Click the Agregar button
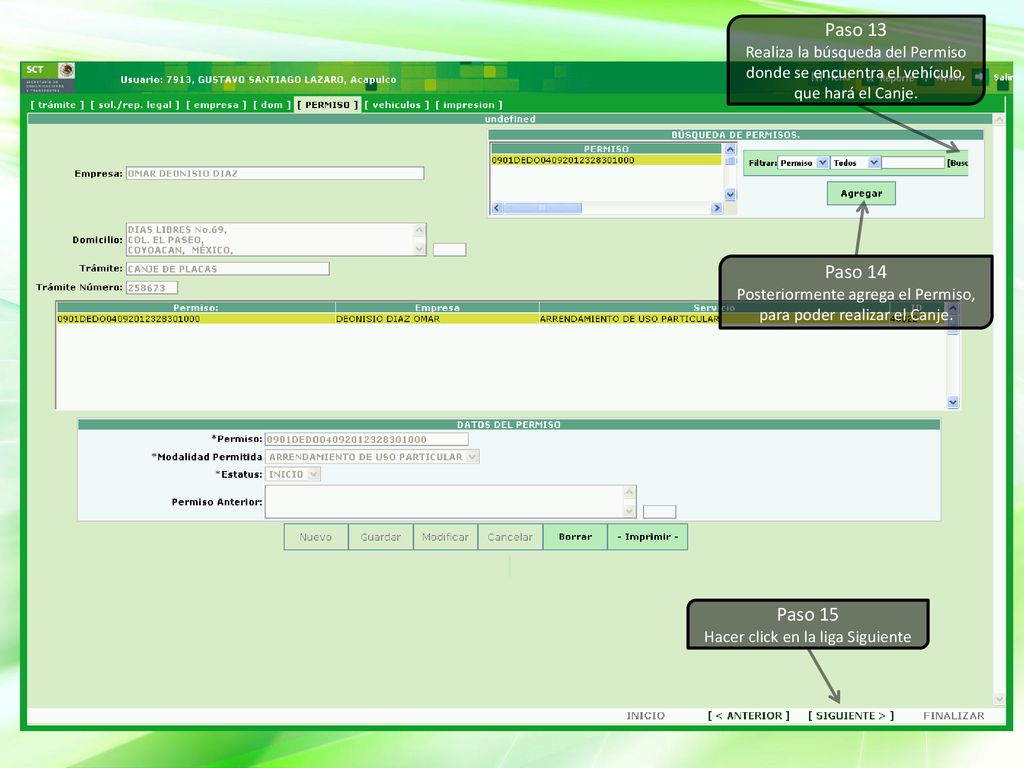Screen dimensions: 1024x768 [x=861, y=193]
